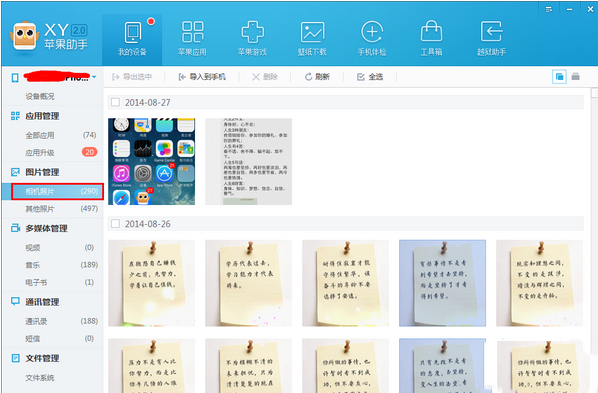Select 短信 (0)
This screenshot has width=598, height=393.
(53, 338)
